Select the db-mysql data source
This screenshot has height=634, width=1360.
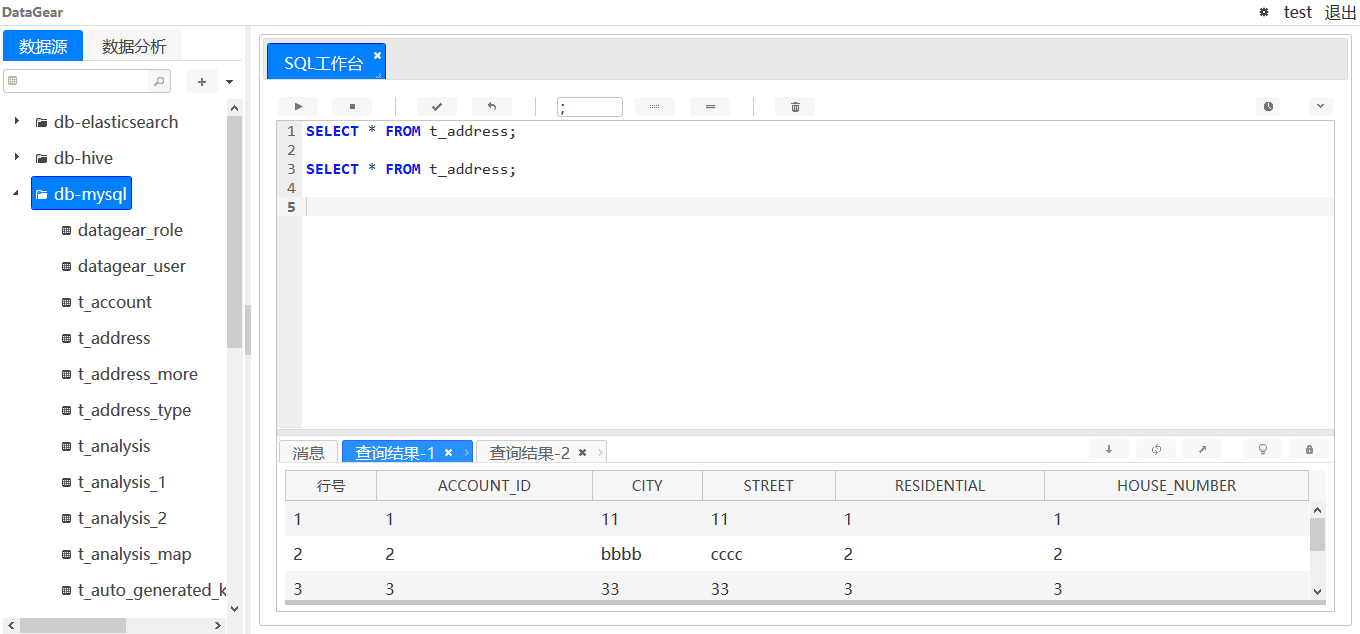pos(81,194)
